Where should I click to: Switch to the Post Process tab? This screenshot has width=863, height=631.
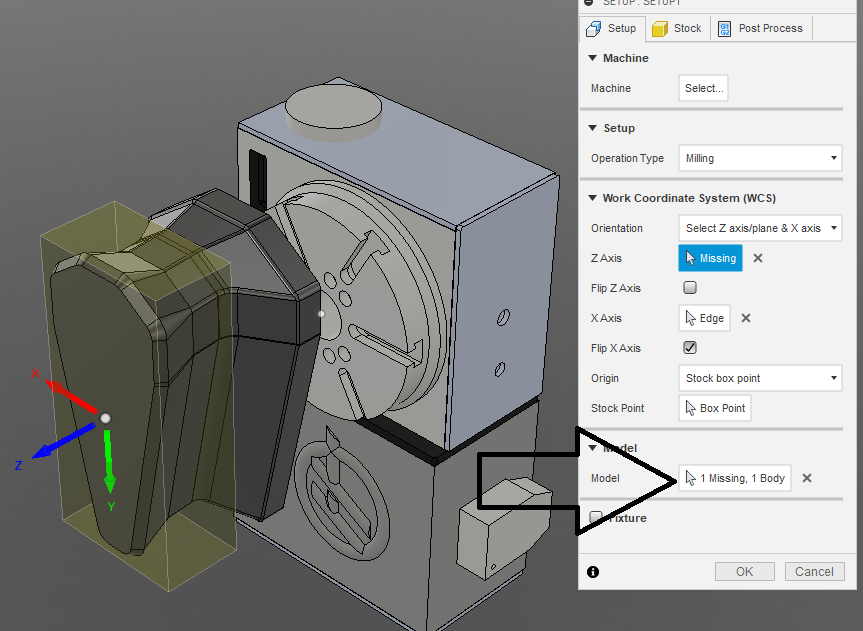click(x=761, y=28)
